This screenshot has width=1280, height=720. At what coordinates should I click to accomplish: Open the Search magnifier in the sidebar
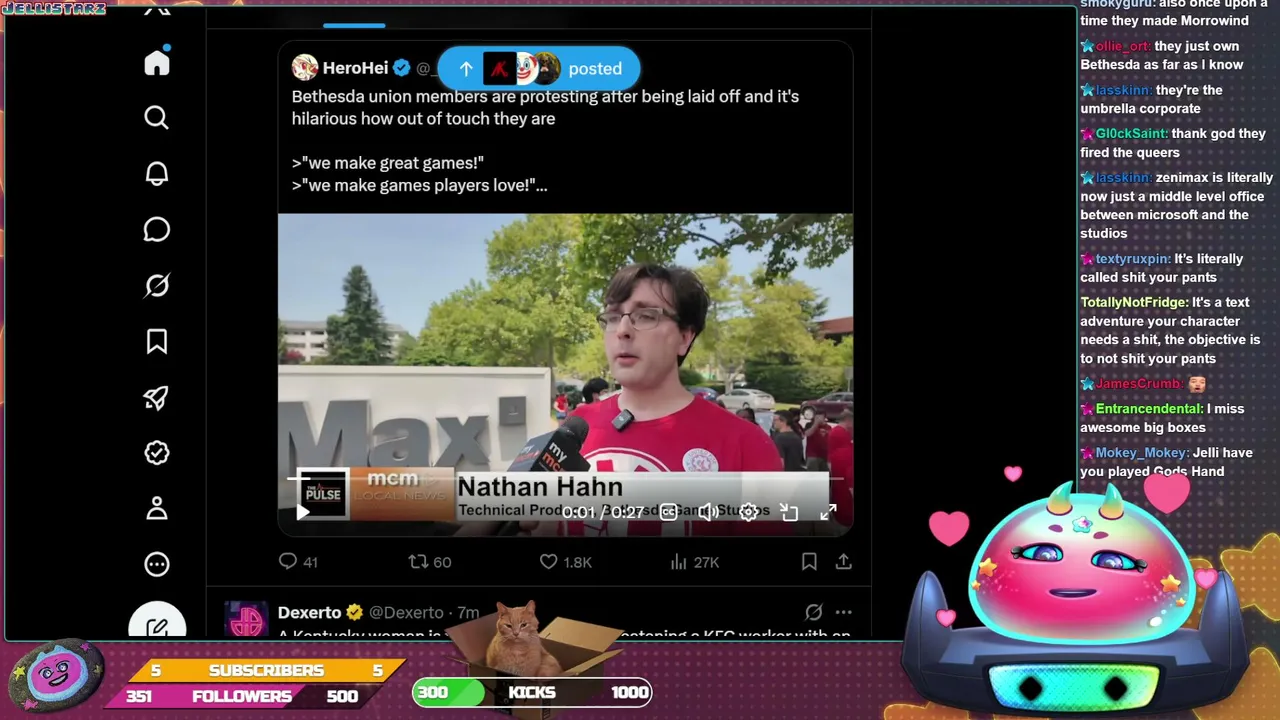[x=157, y=118]
